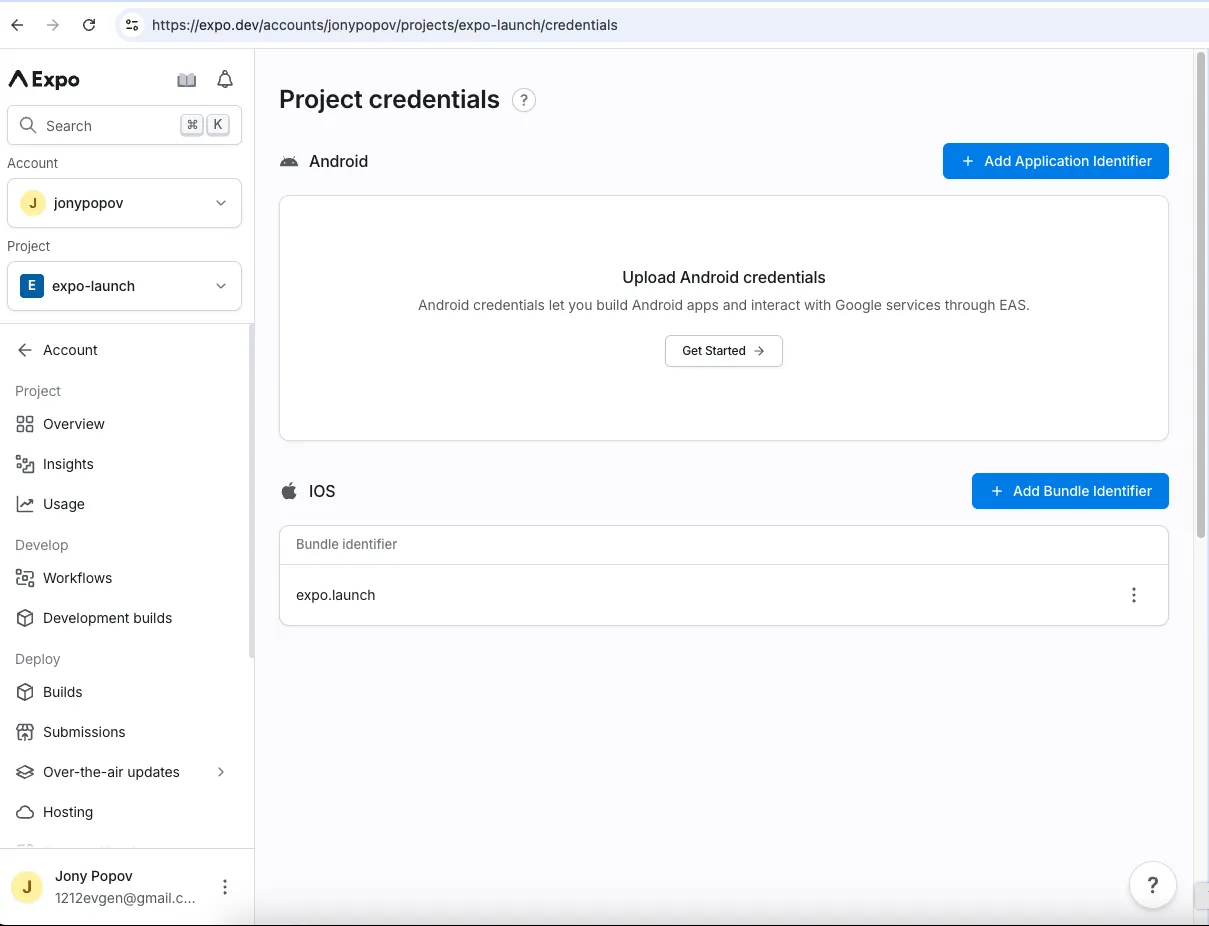This screenshot has width=1209, height=926.
Task: Click the Hosting cloud icon
Action: 25,812
